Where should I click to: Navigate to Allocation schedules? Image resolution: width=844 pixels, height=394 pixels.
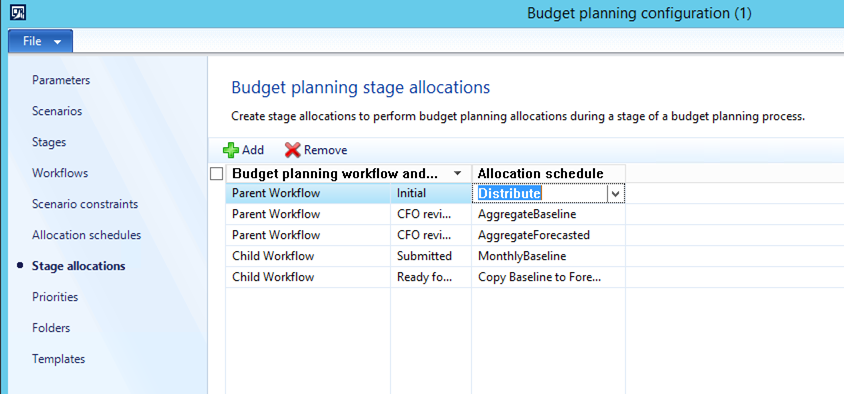coord(87,235)
